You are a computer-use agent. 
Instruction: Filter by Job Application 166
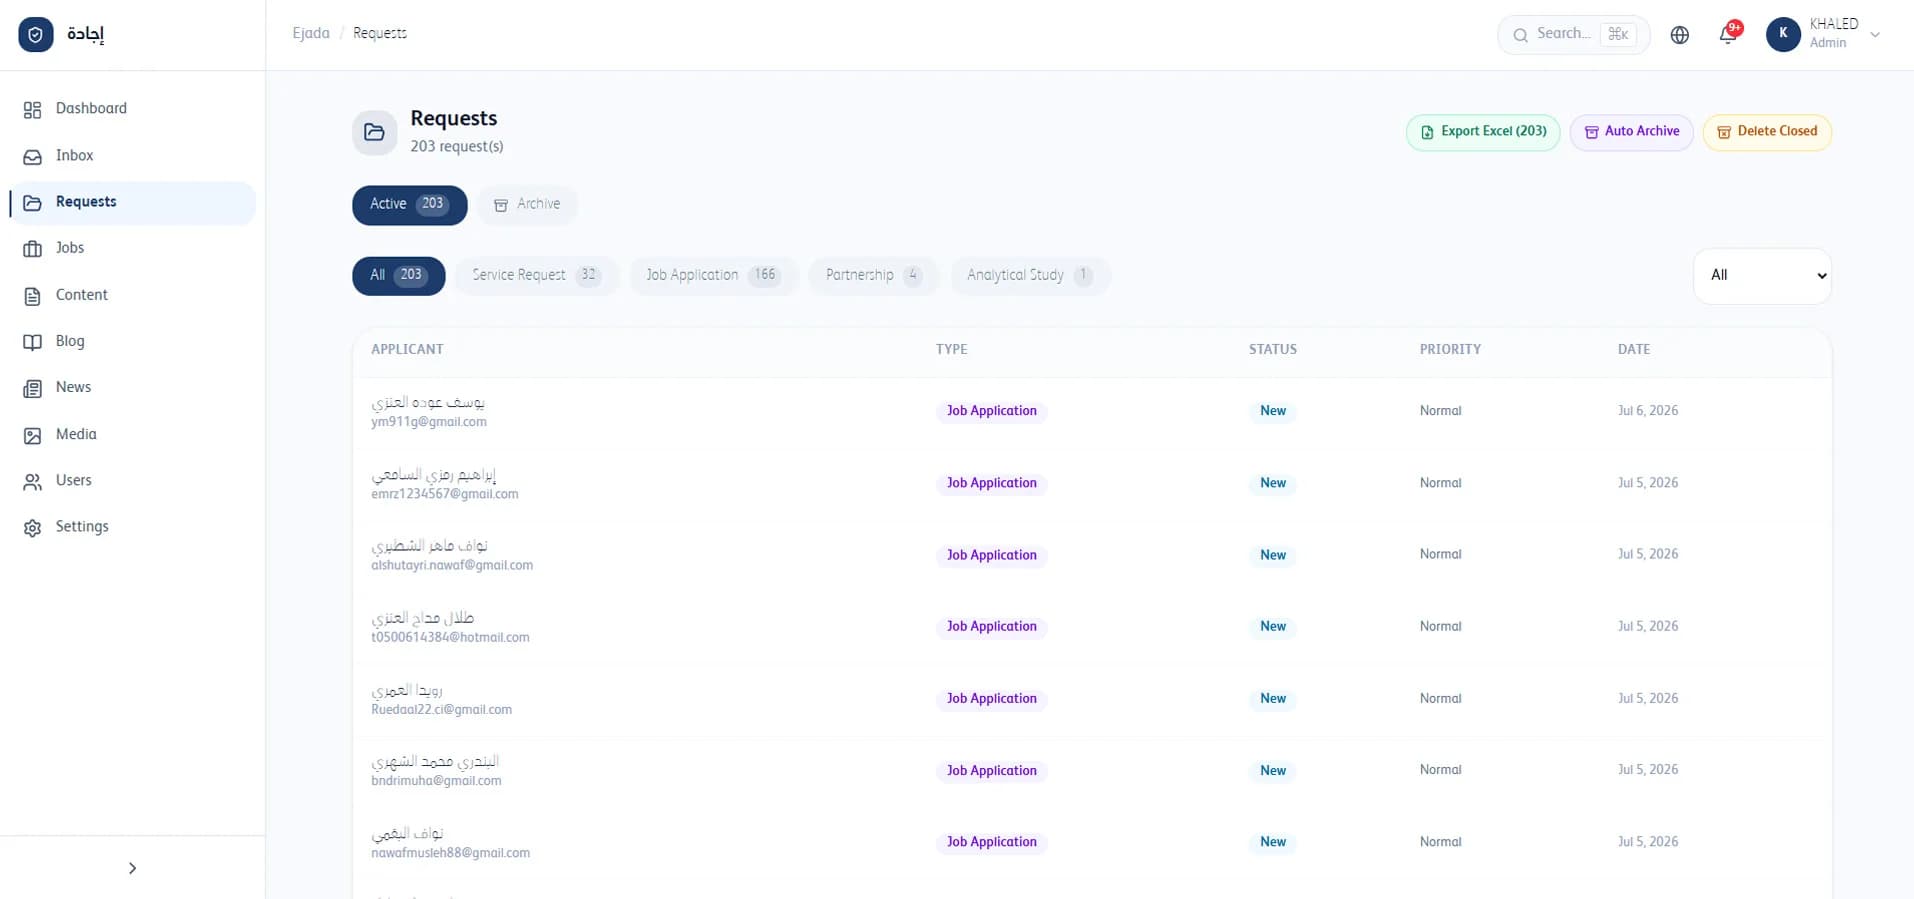[713, 275]
